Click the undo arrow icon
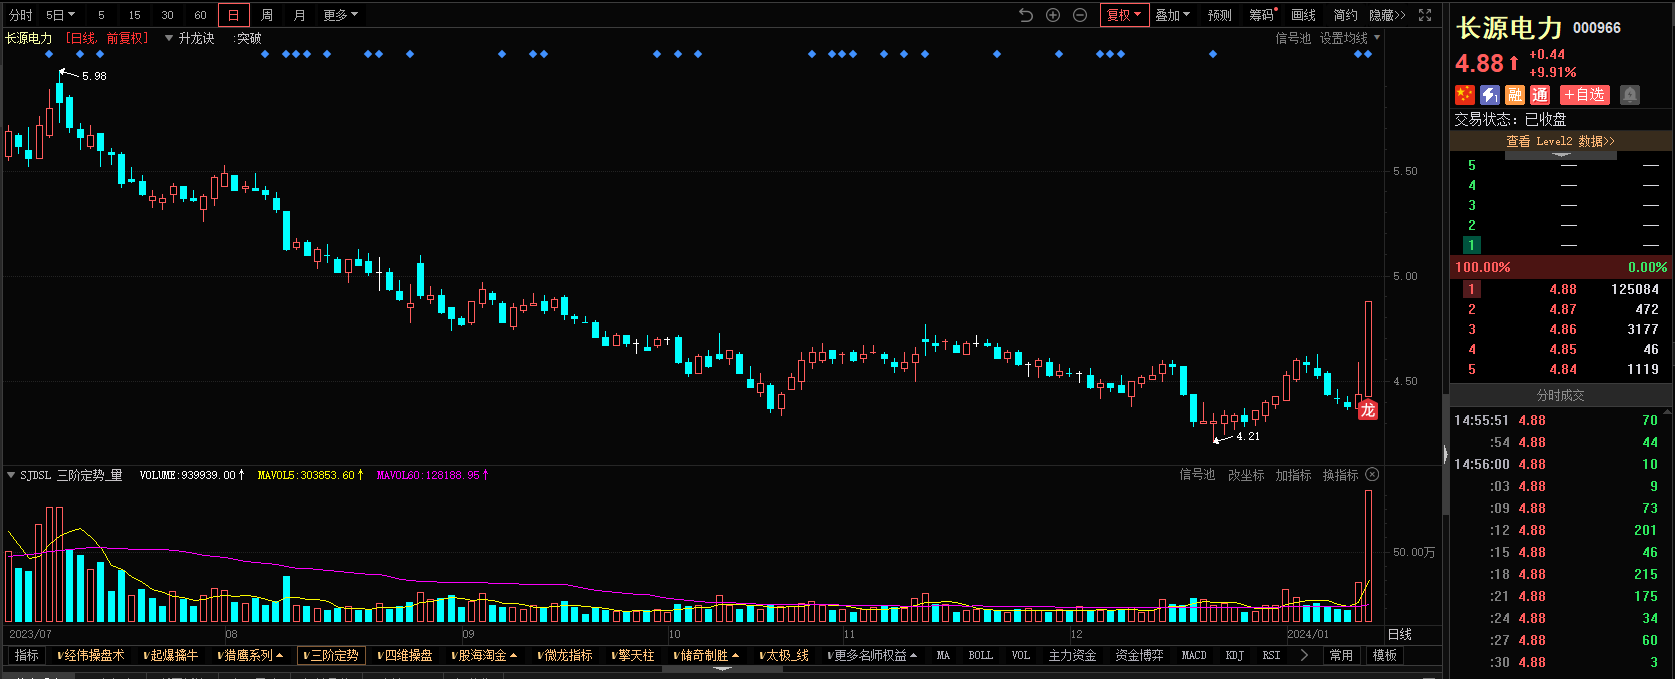This screenshot has width=1675, height=679. point(1026,15)
